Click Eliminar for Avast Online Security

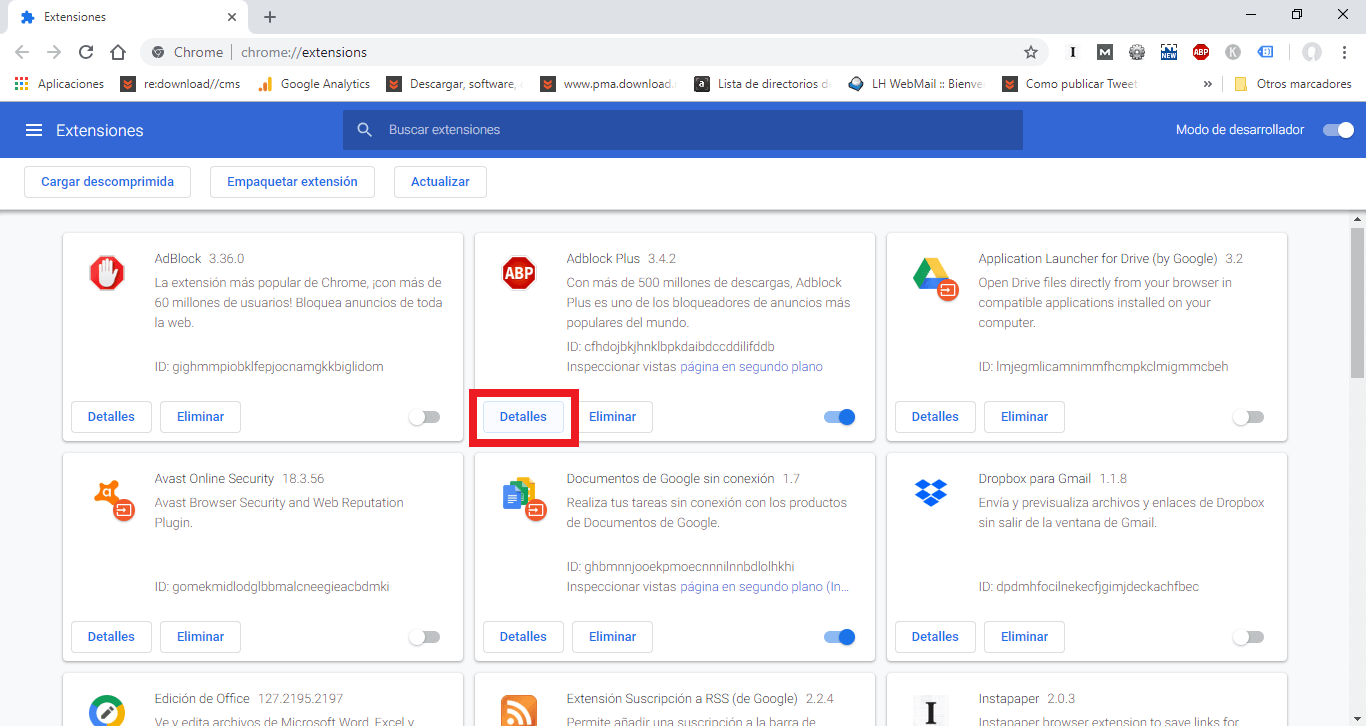[201, 637]
